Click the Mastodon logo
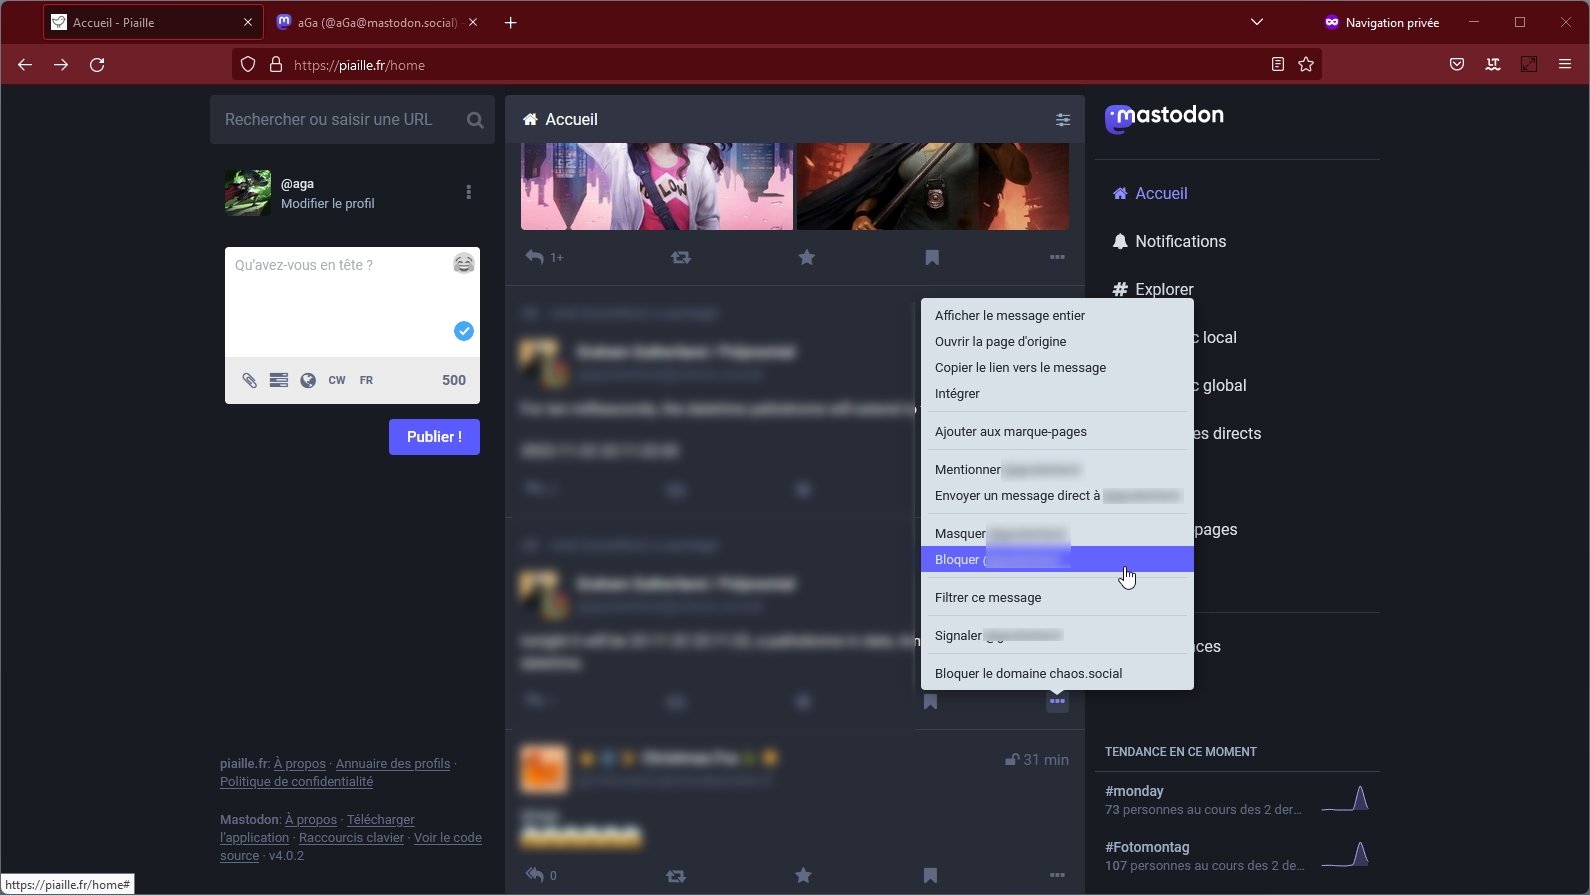 coord(1164,118)
